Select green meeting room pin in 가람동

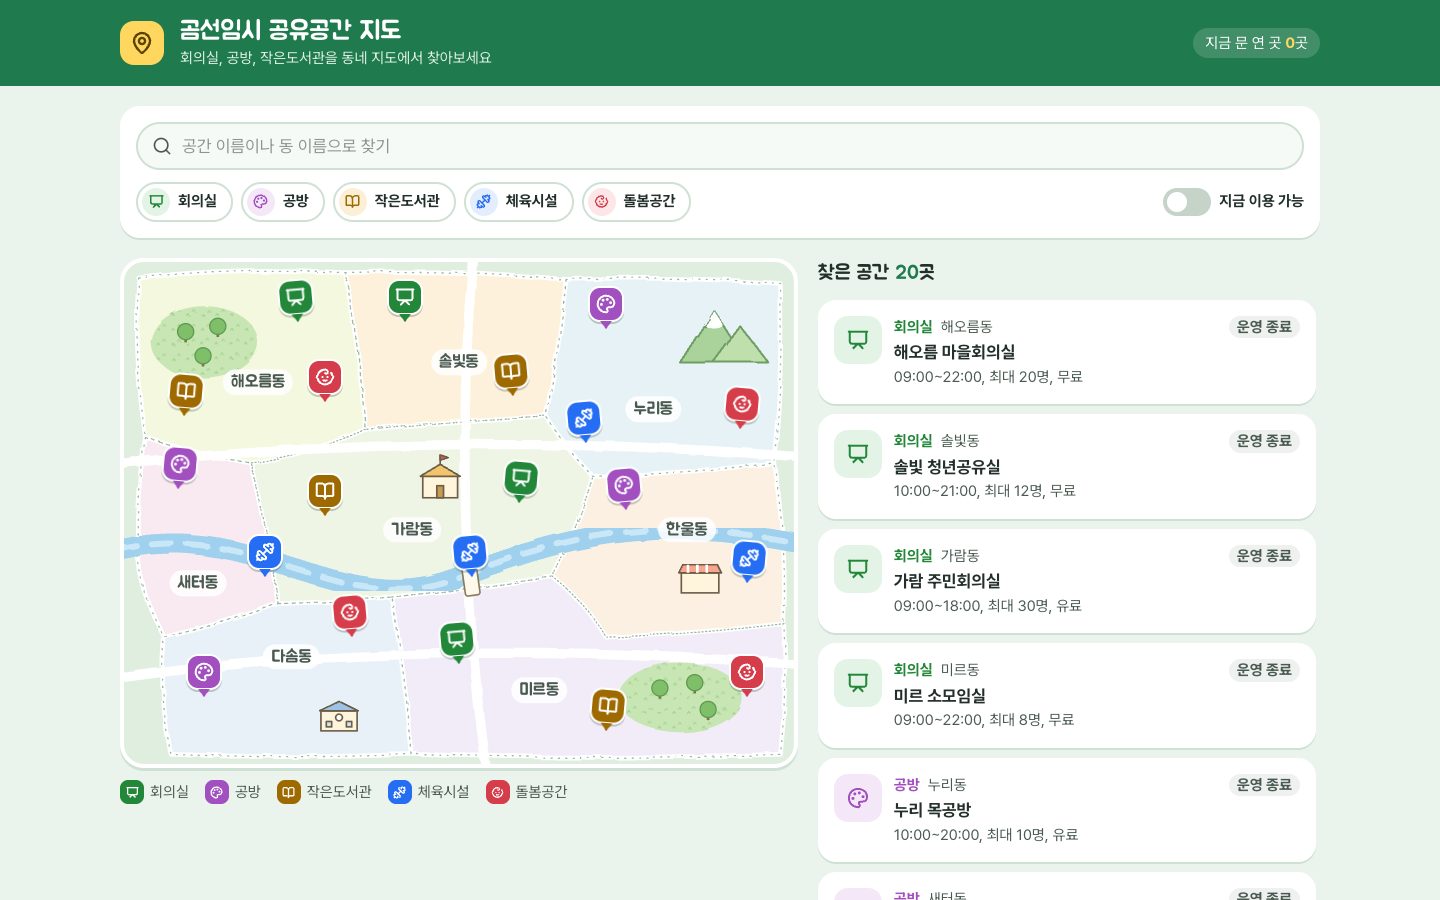click(x=520, y=481)
